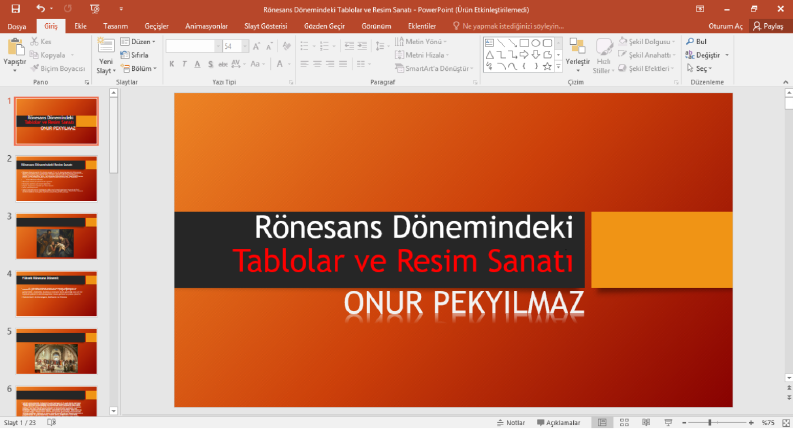Click zoom in plus button
This screenshot has width=793, height=446.
point(751,422)
